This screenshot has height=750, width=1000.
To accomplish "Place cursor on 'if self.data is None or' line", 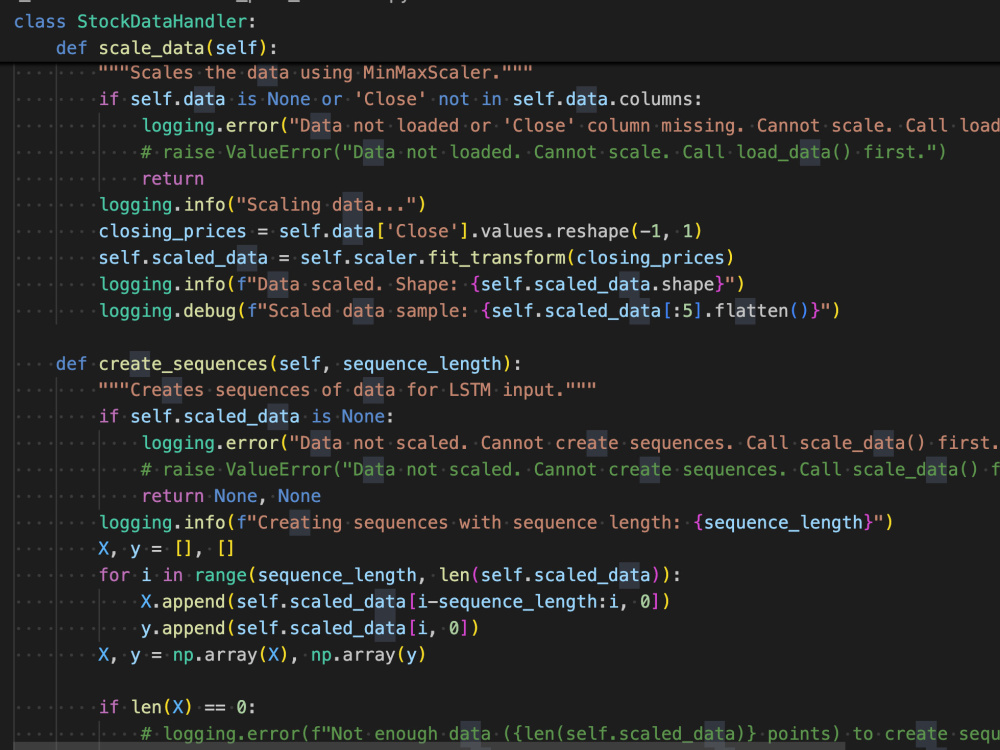I will [x=400, y=99].
